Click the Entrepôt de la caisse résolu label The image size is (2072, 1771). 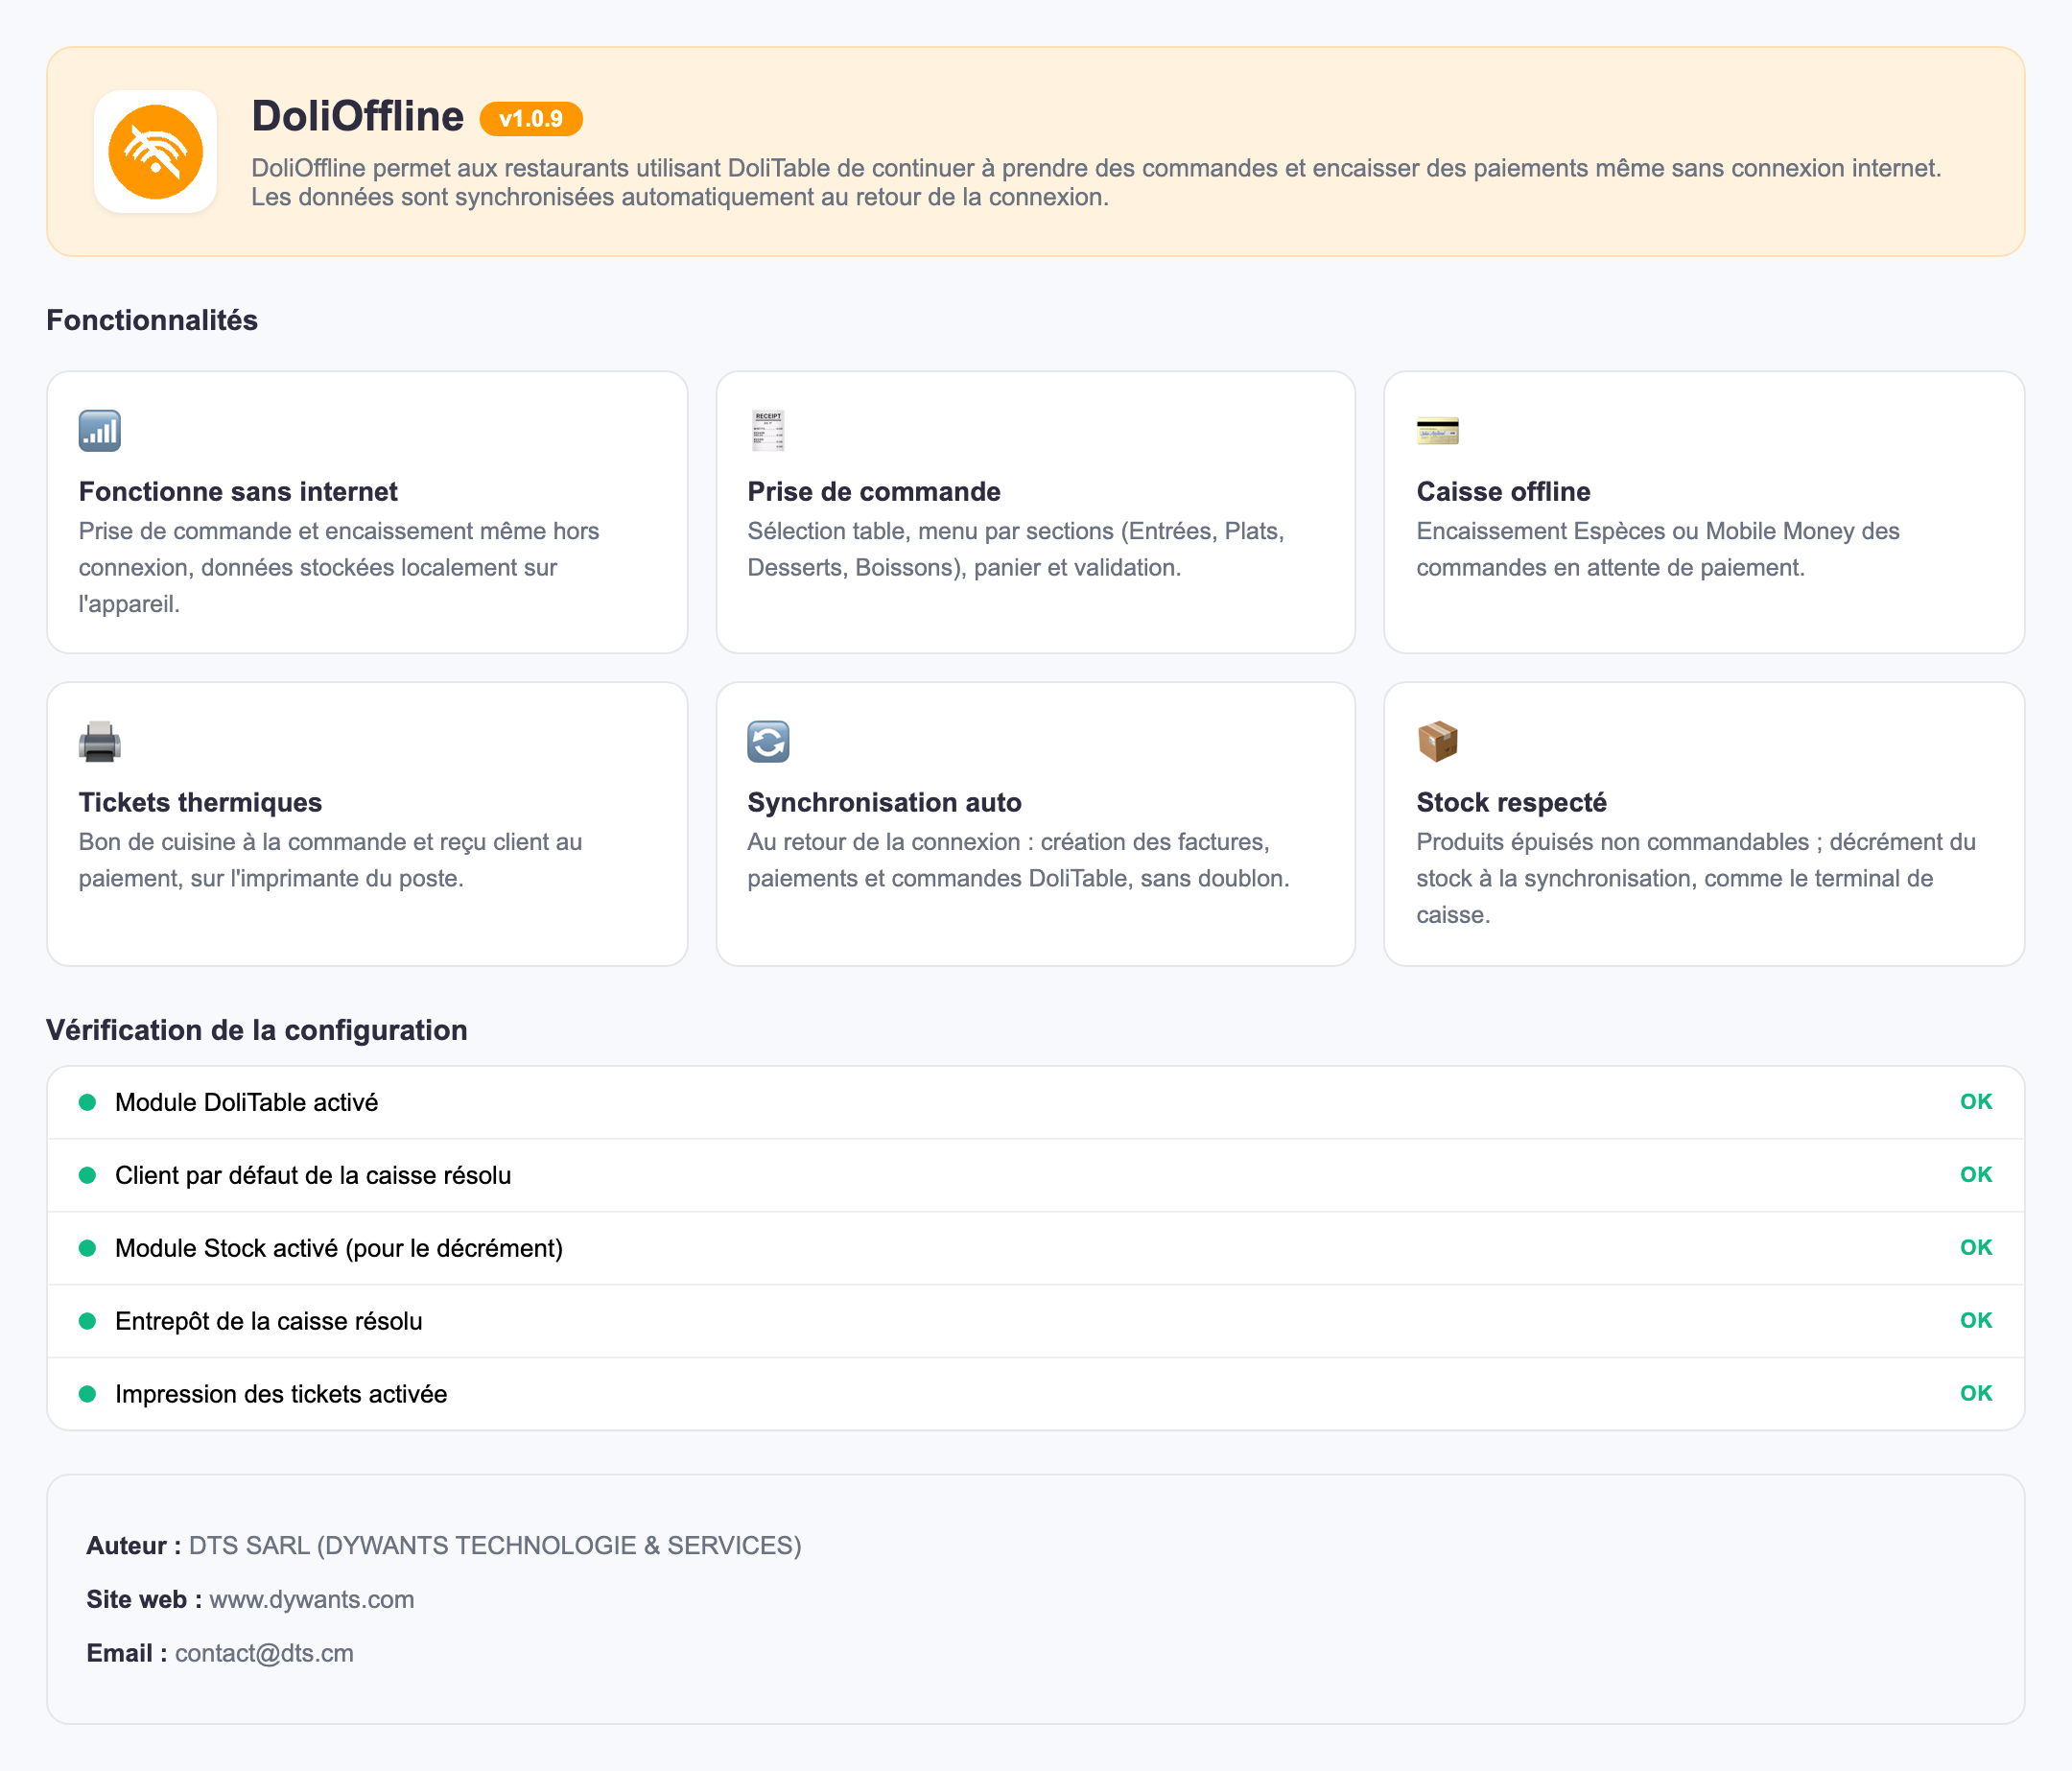point(269,1321)
